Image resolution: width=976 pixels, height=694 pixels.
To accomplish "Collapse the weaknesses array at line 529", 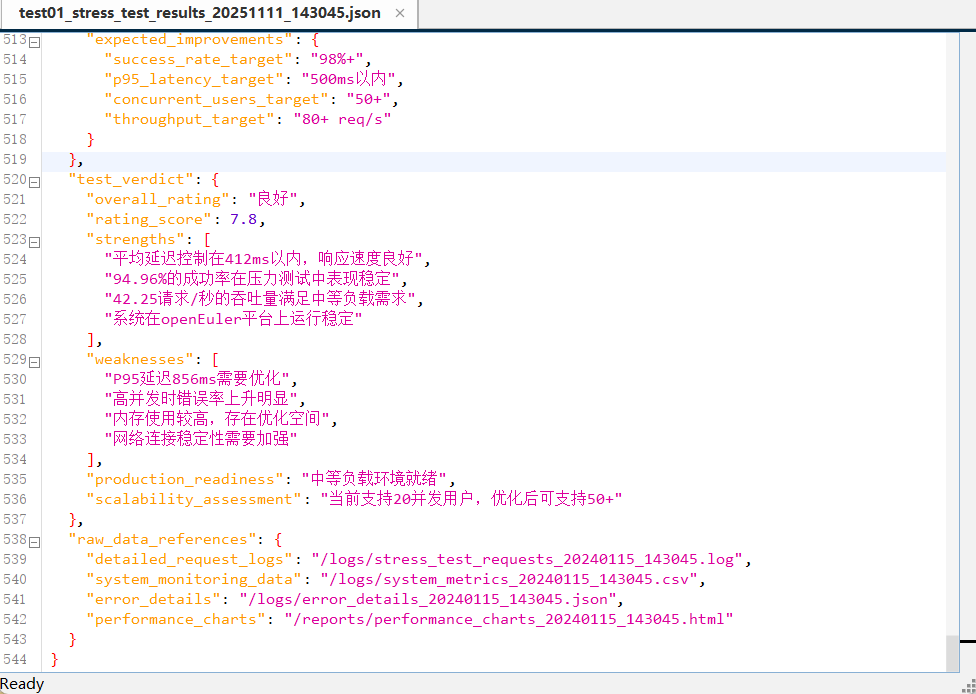I will point(35,362).
